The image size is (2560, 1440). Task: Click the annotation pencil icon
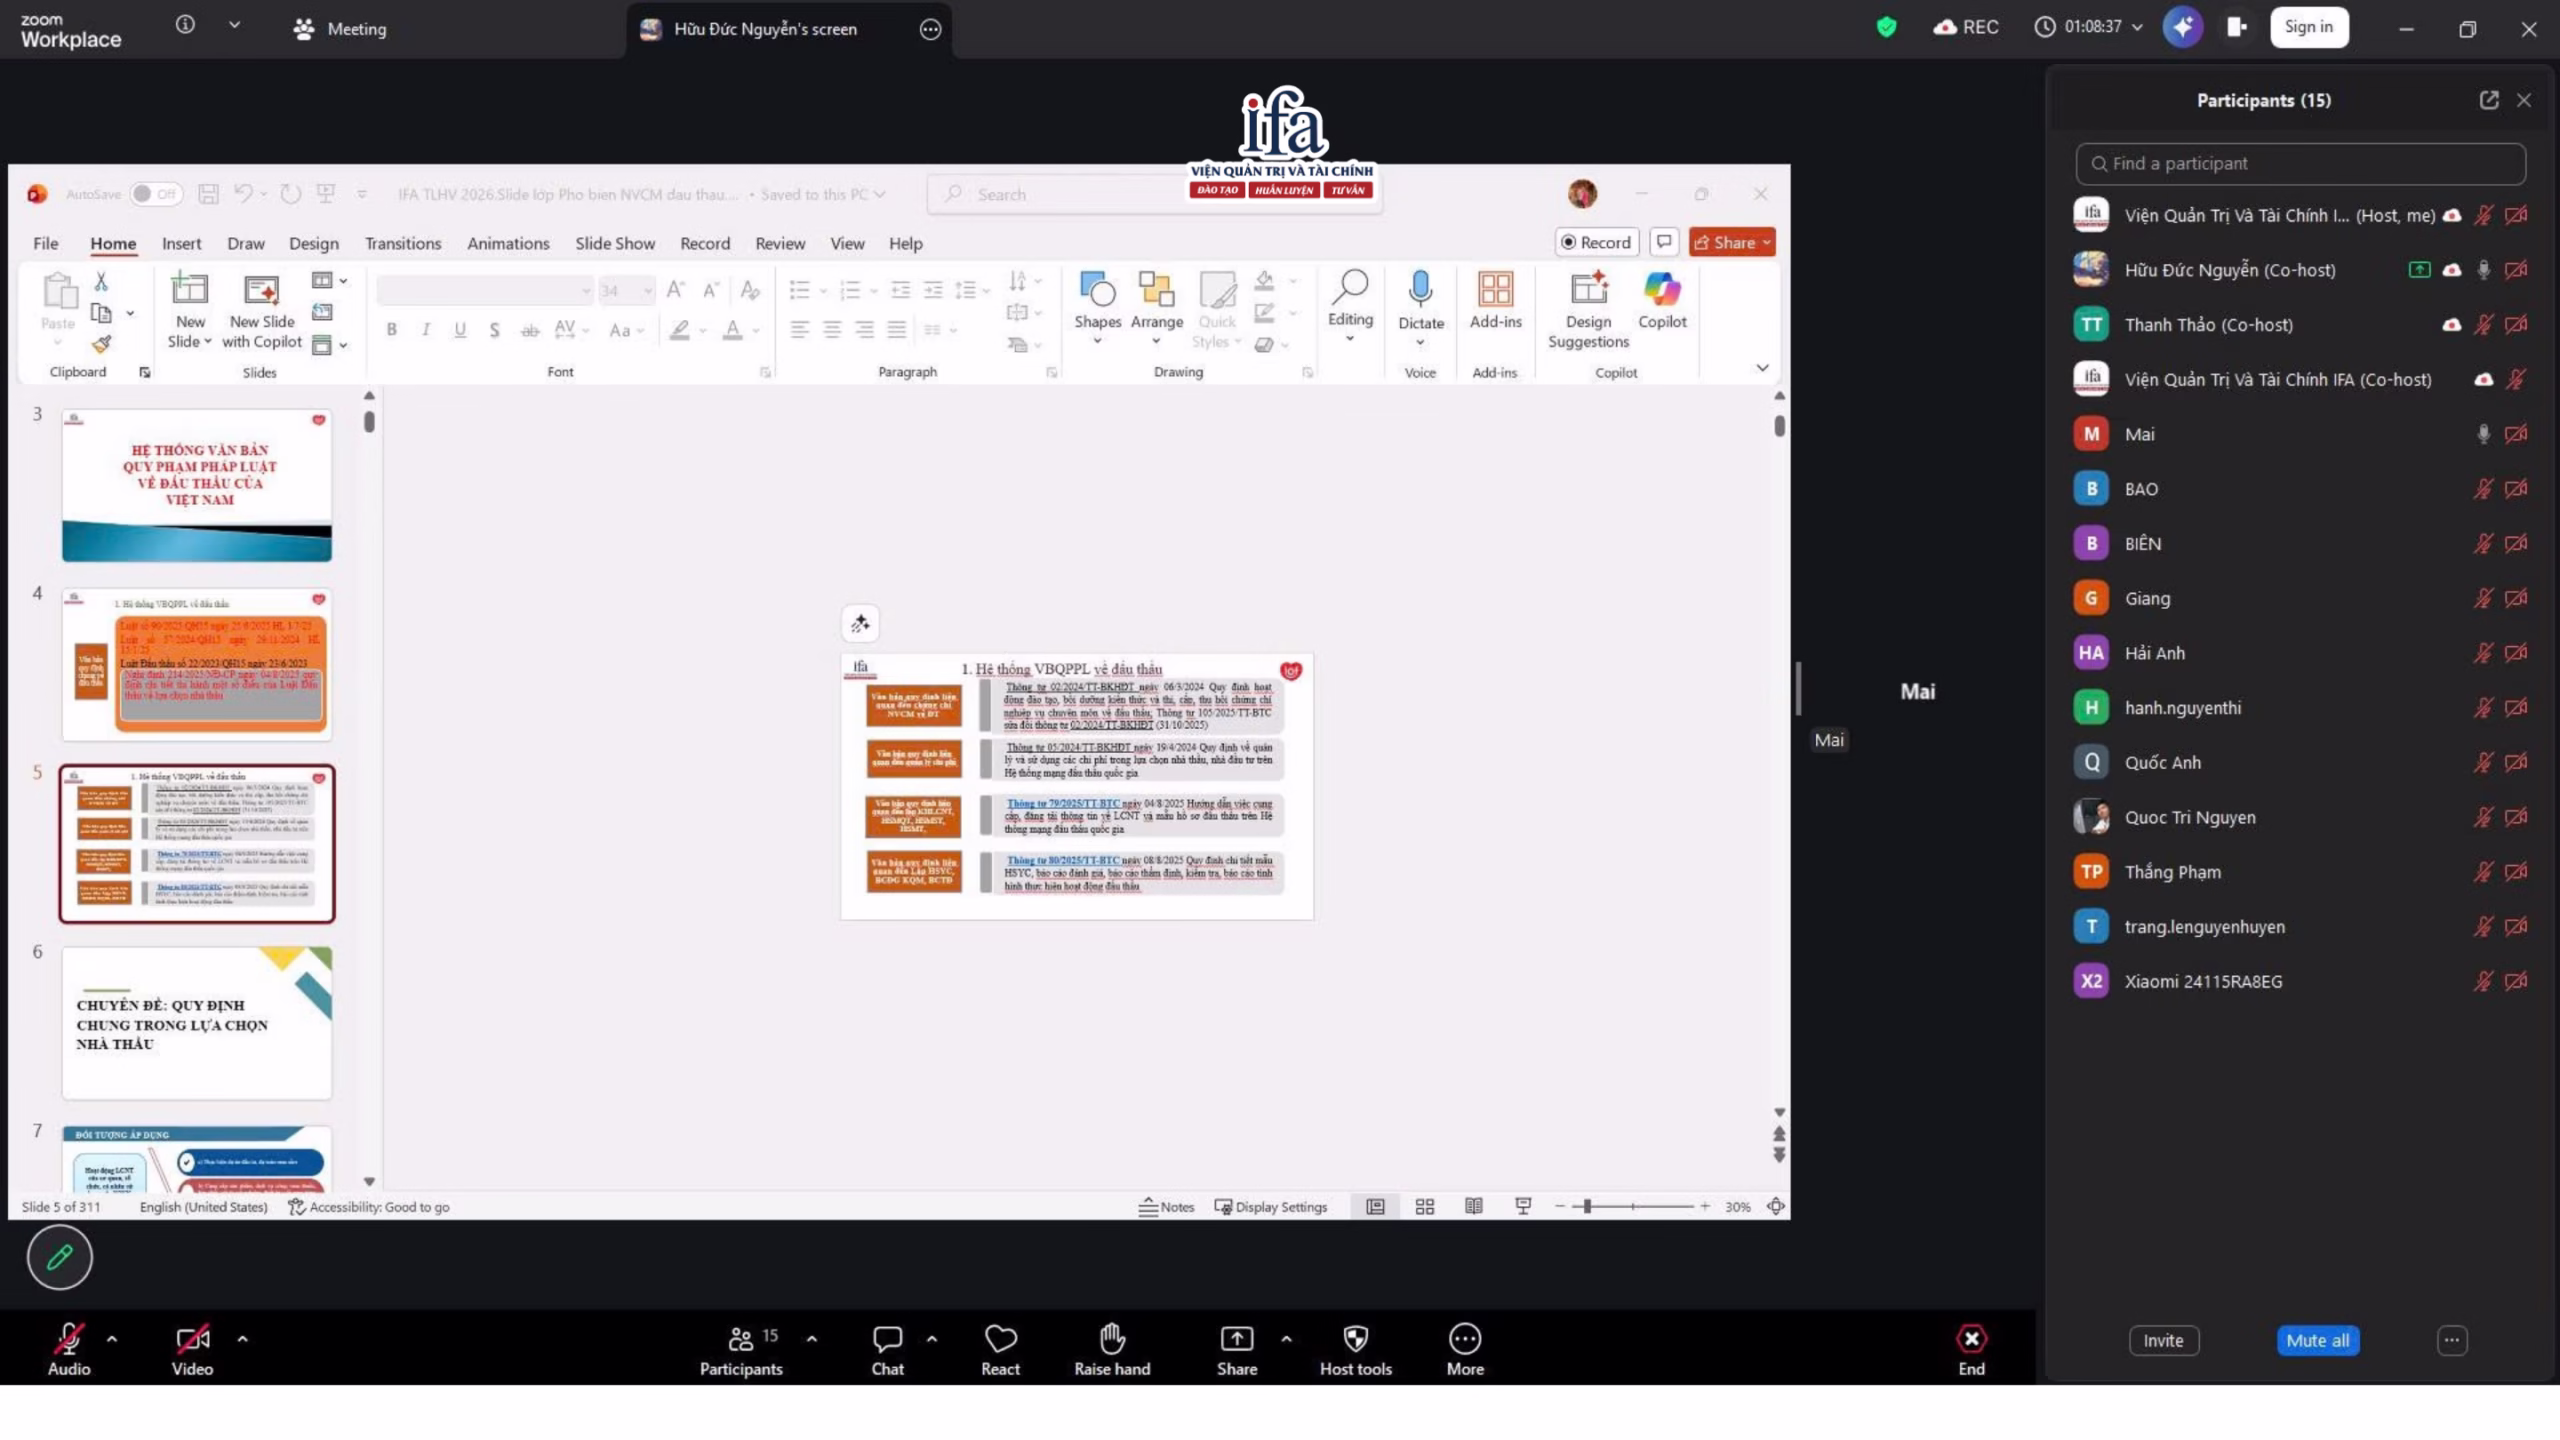[60, 1257]
